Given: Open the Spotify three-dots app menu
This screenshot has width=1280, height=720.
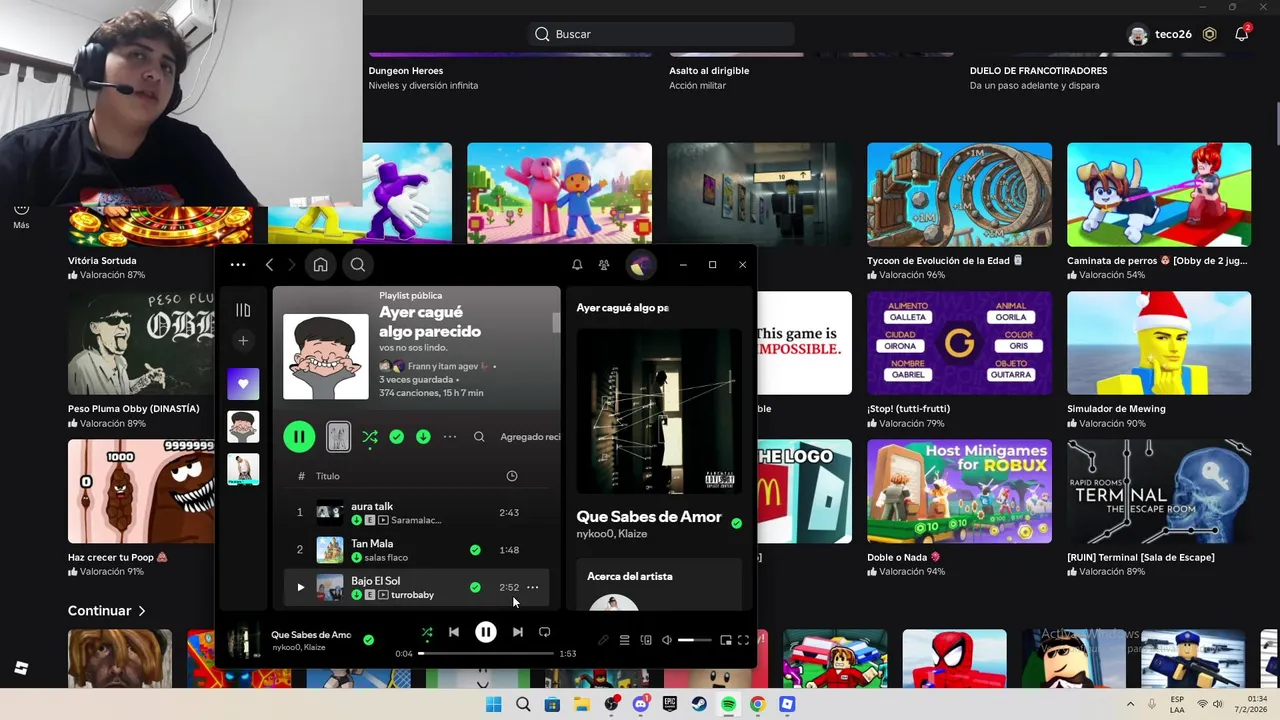Looking at the screenshot, I should 237,265.
